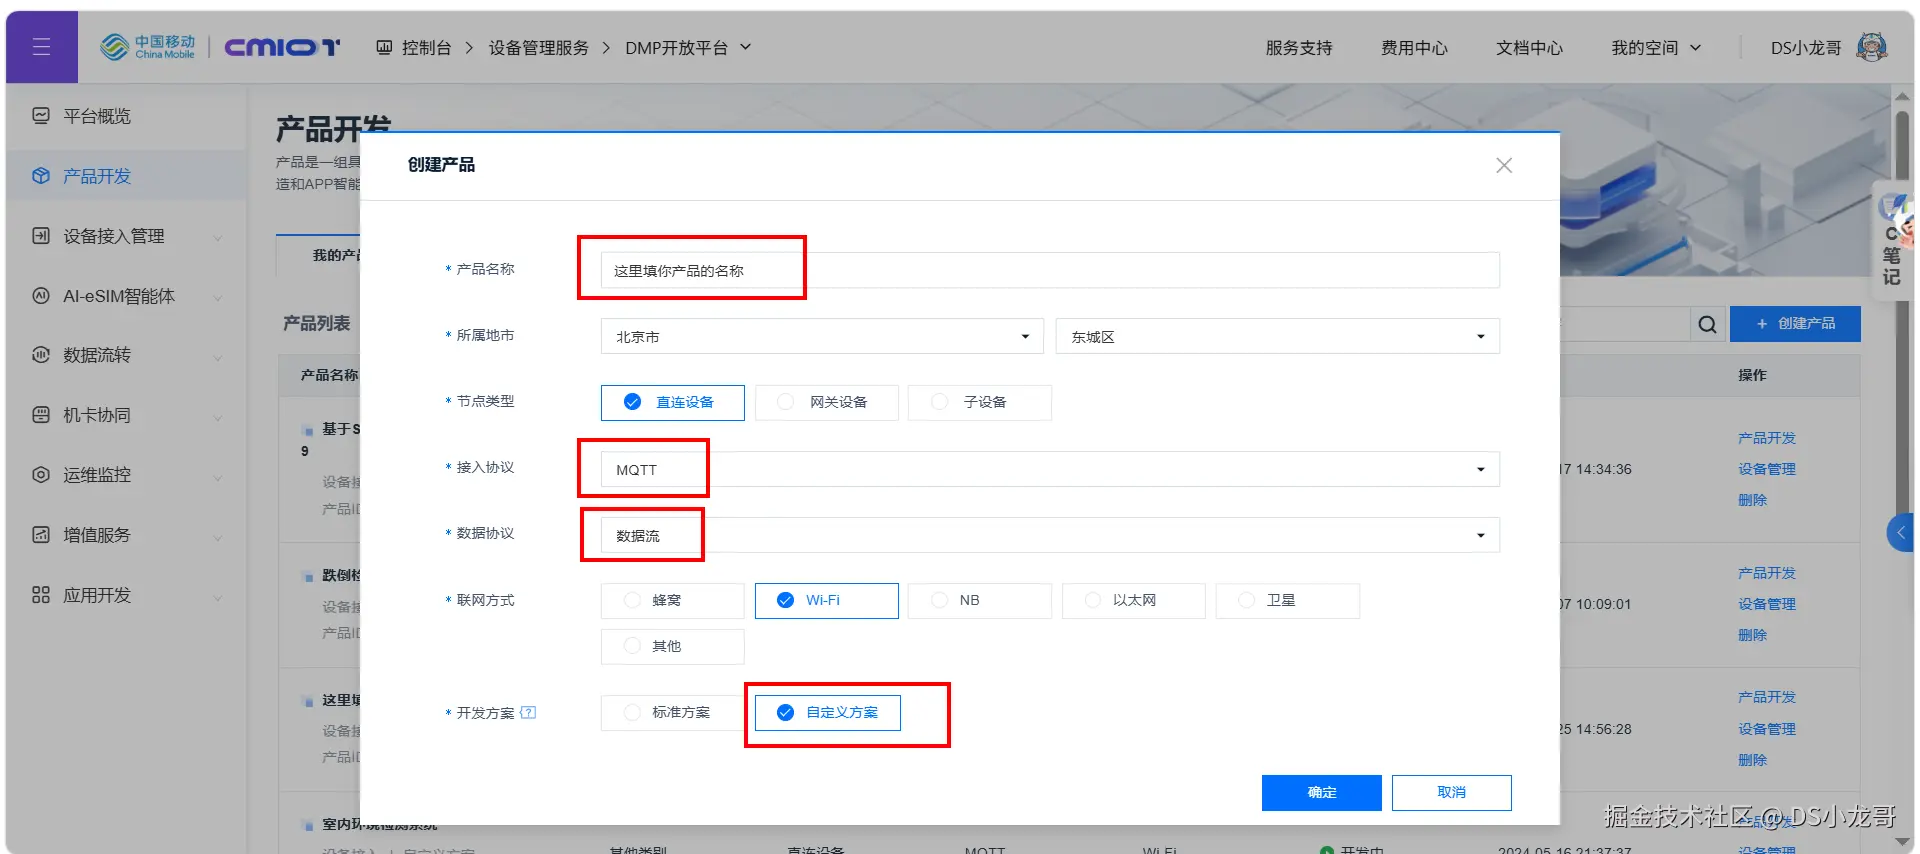The image size is (1920, 854).
Task: Click the 增值服务 sidebar icon
Action: pyautogui.click(x=41, y=535)
